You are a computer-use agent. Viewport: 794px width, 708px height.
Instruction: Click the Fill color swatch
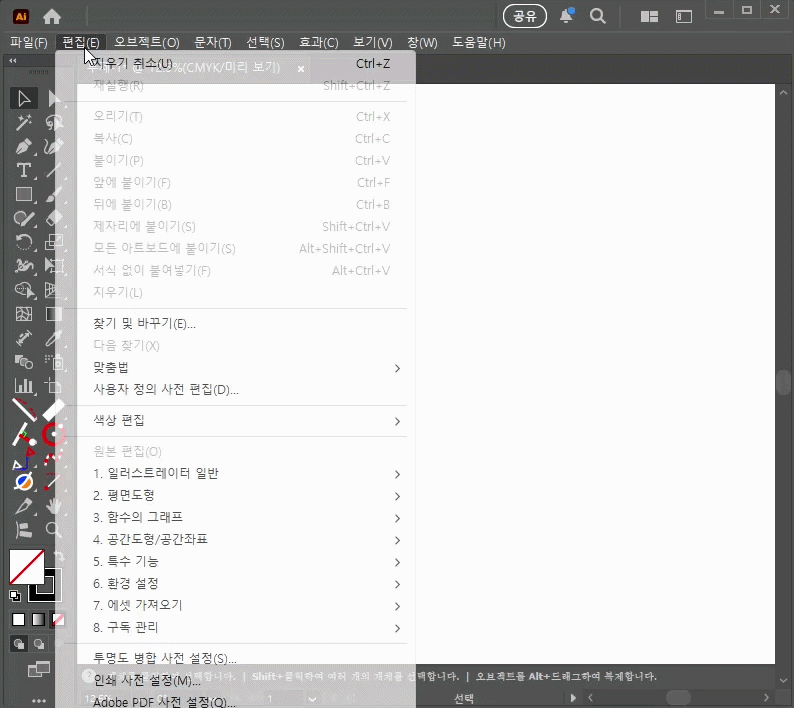click(x=26, y=567)
